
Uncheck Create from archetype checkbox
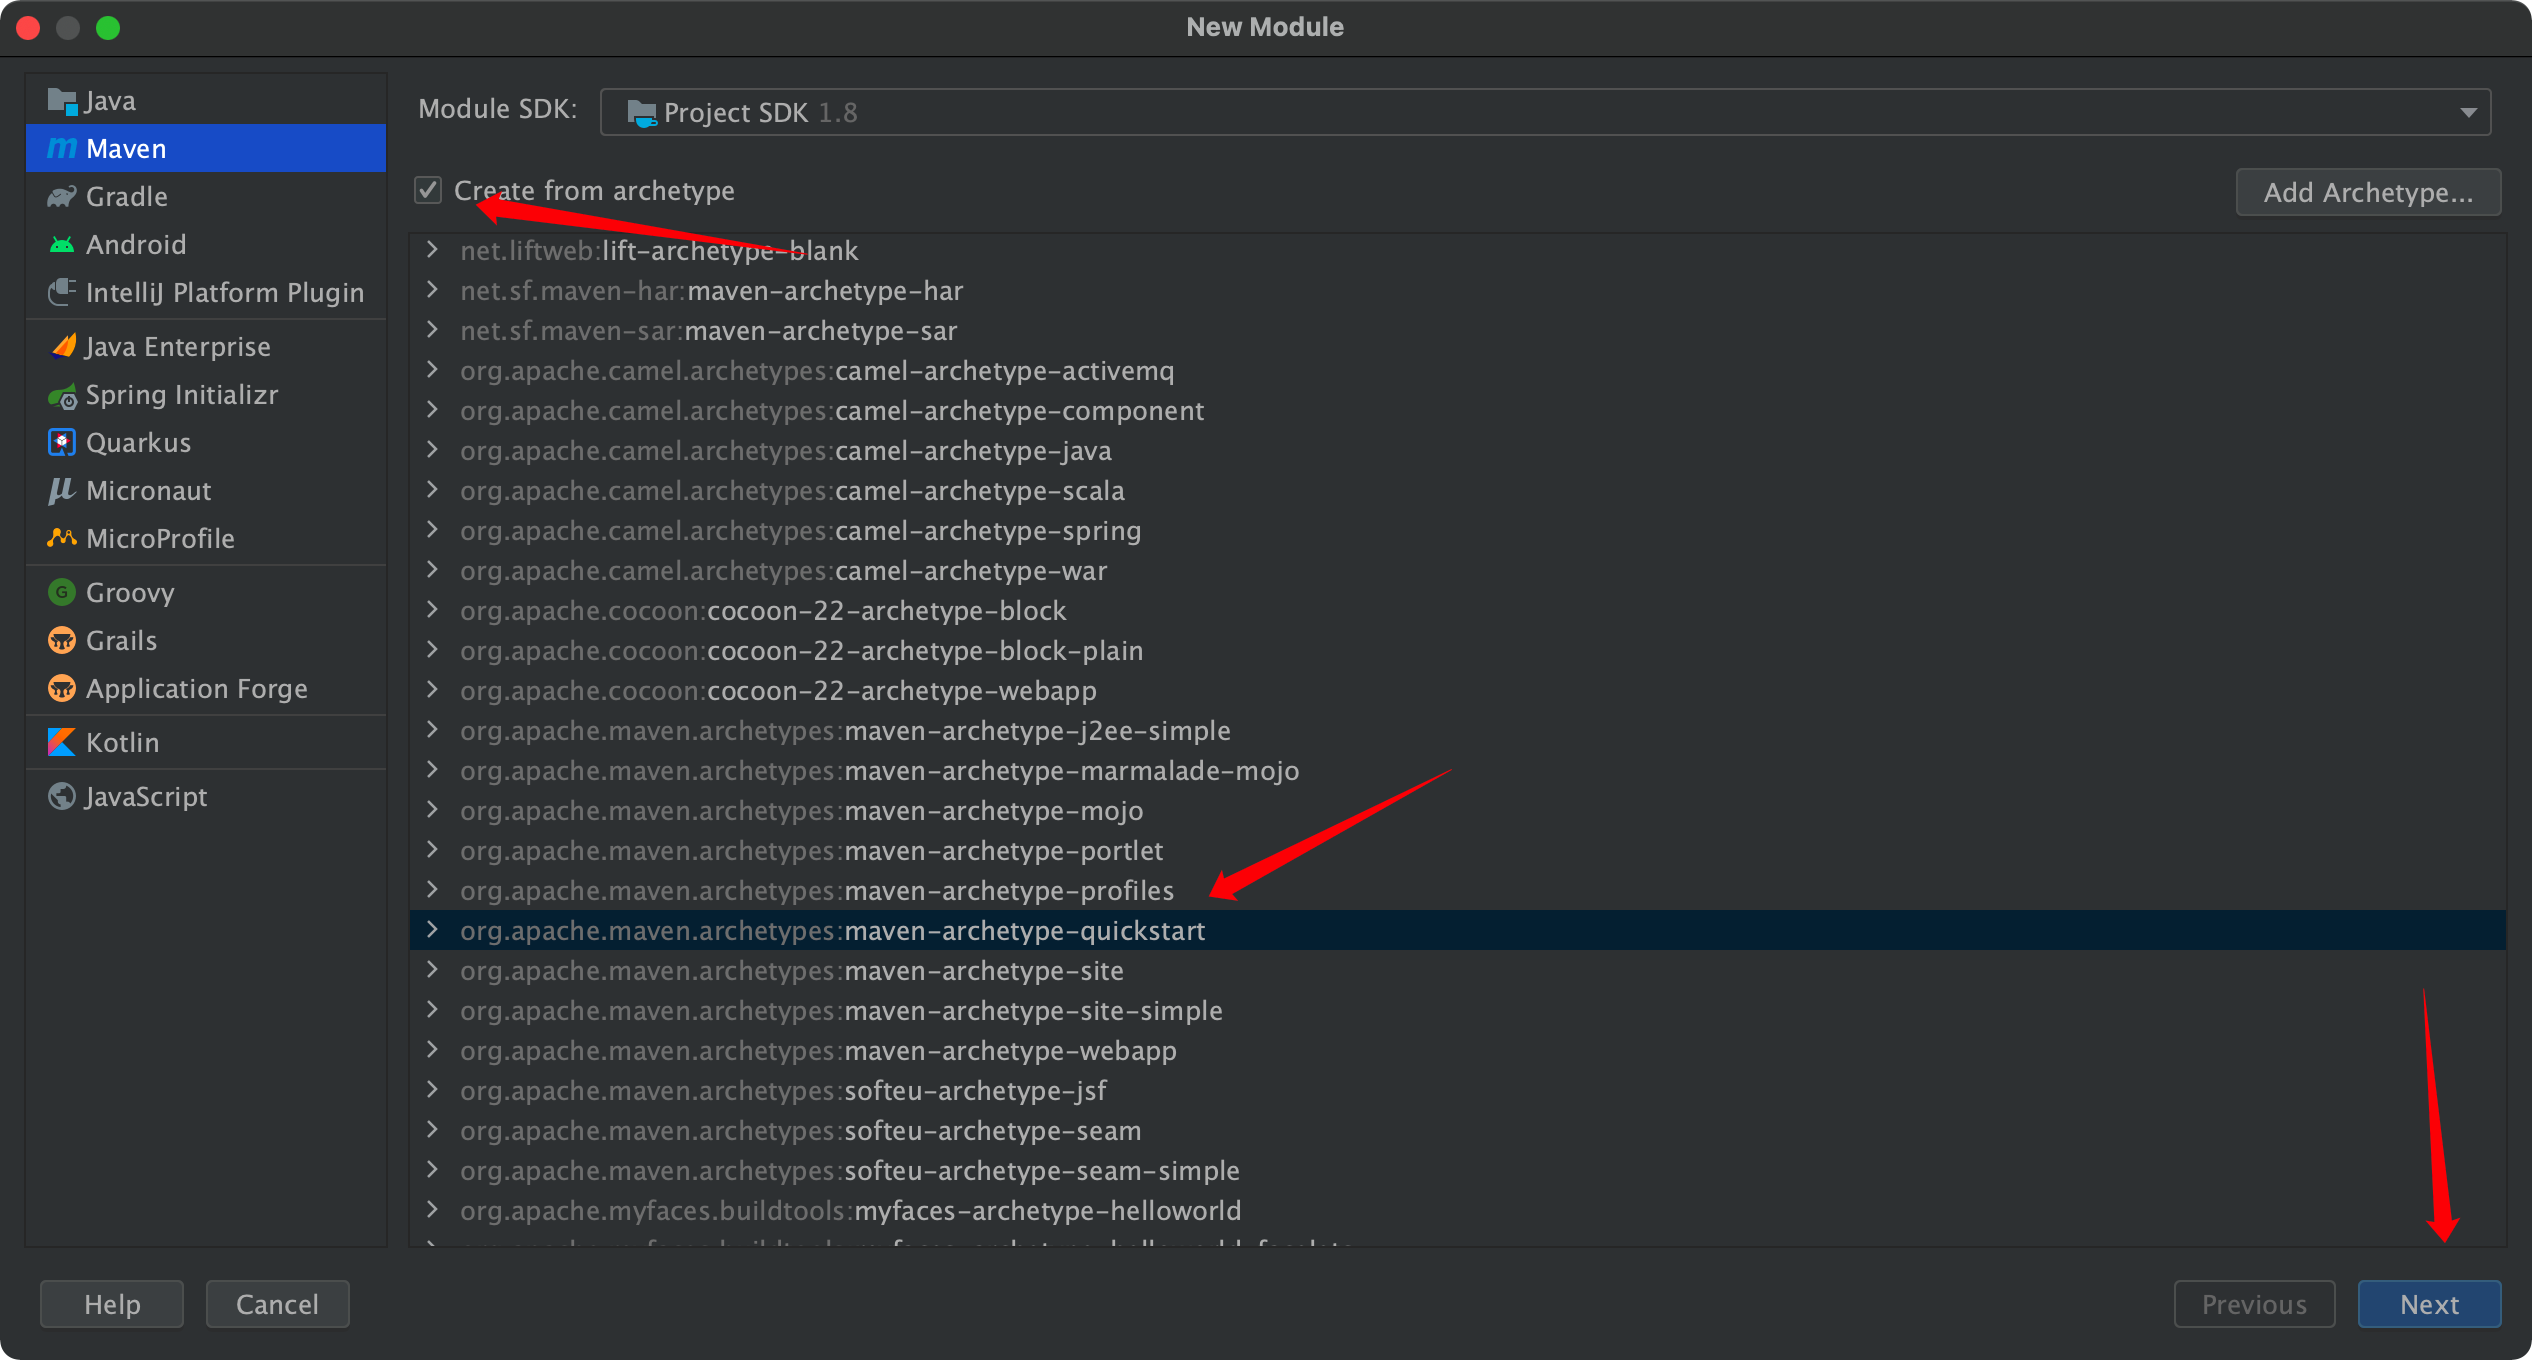coord(428,190)
